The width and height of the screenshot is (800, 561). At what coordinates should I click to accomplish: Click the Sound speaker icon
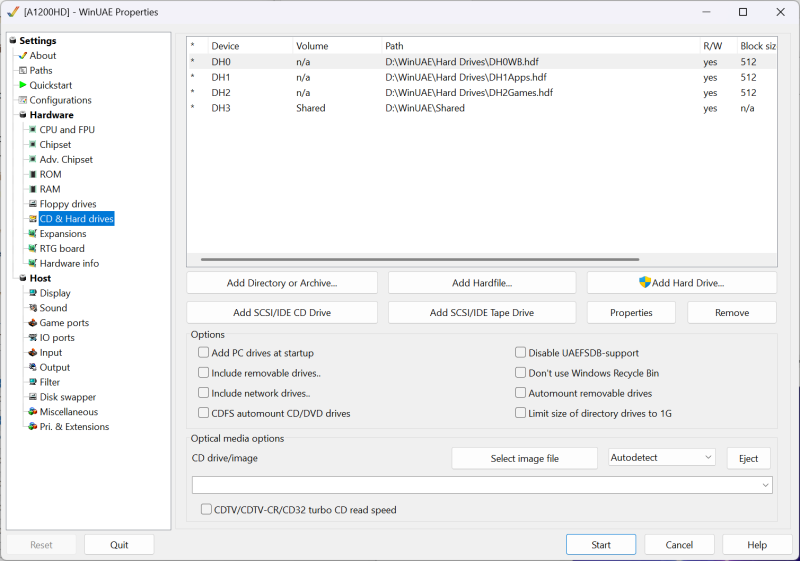(x=33, y=308)
